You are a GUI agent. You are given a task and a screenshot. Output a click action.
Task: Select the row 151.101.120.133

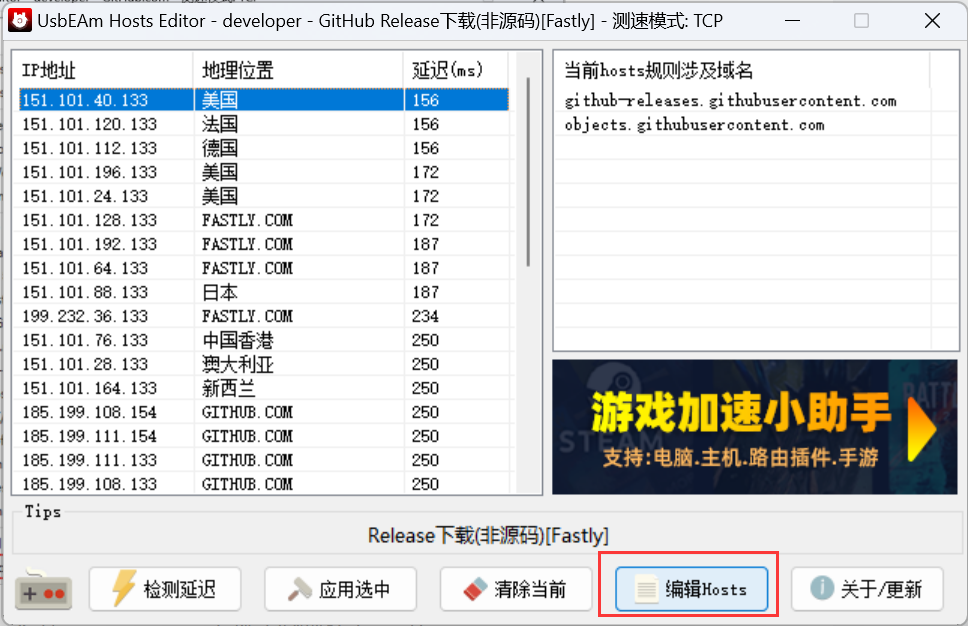[264, 124]
